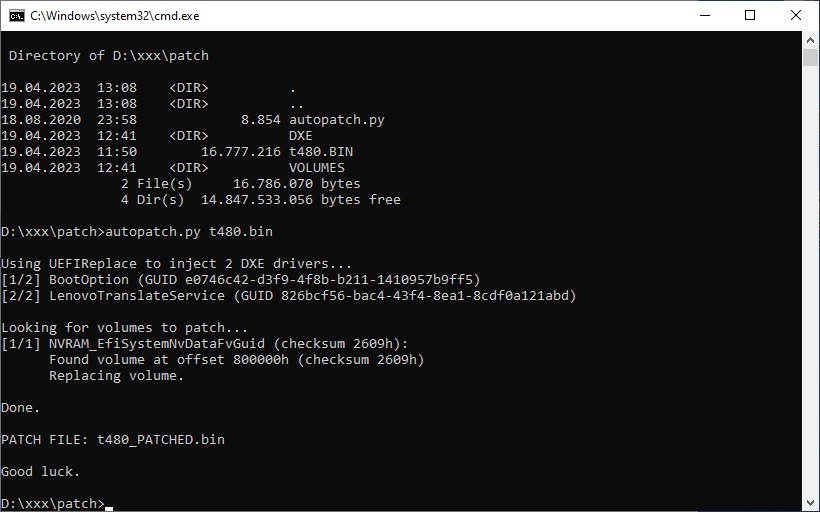Maximize the cmd.exe window
Viewport: 820px width, 512px height.
pyautogui.click(x=750, y=16)
